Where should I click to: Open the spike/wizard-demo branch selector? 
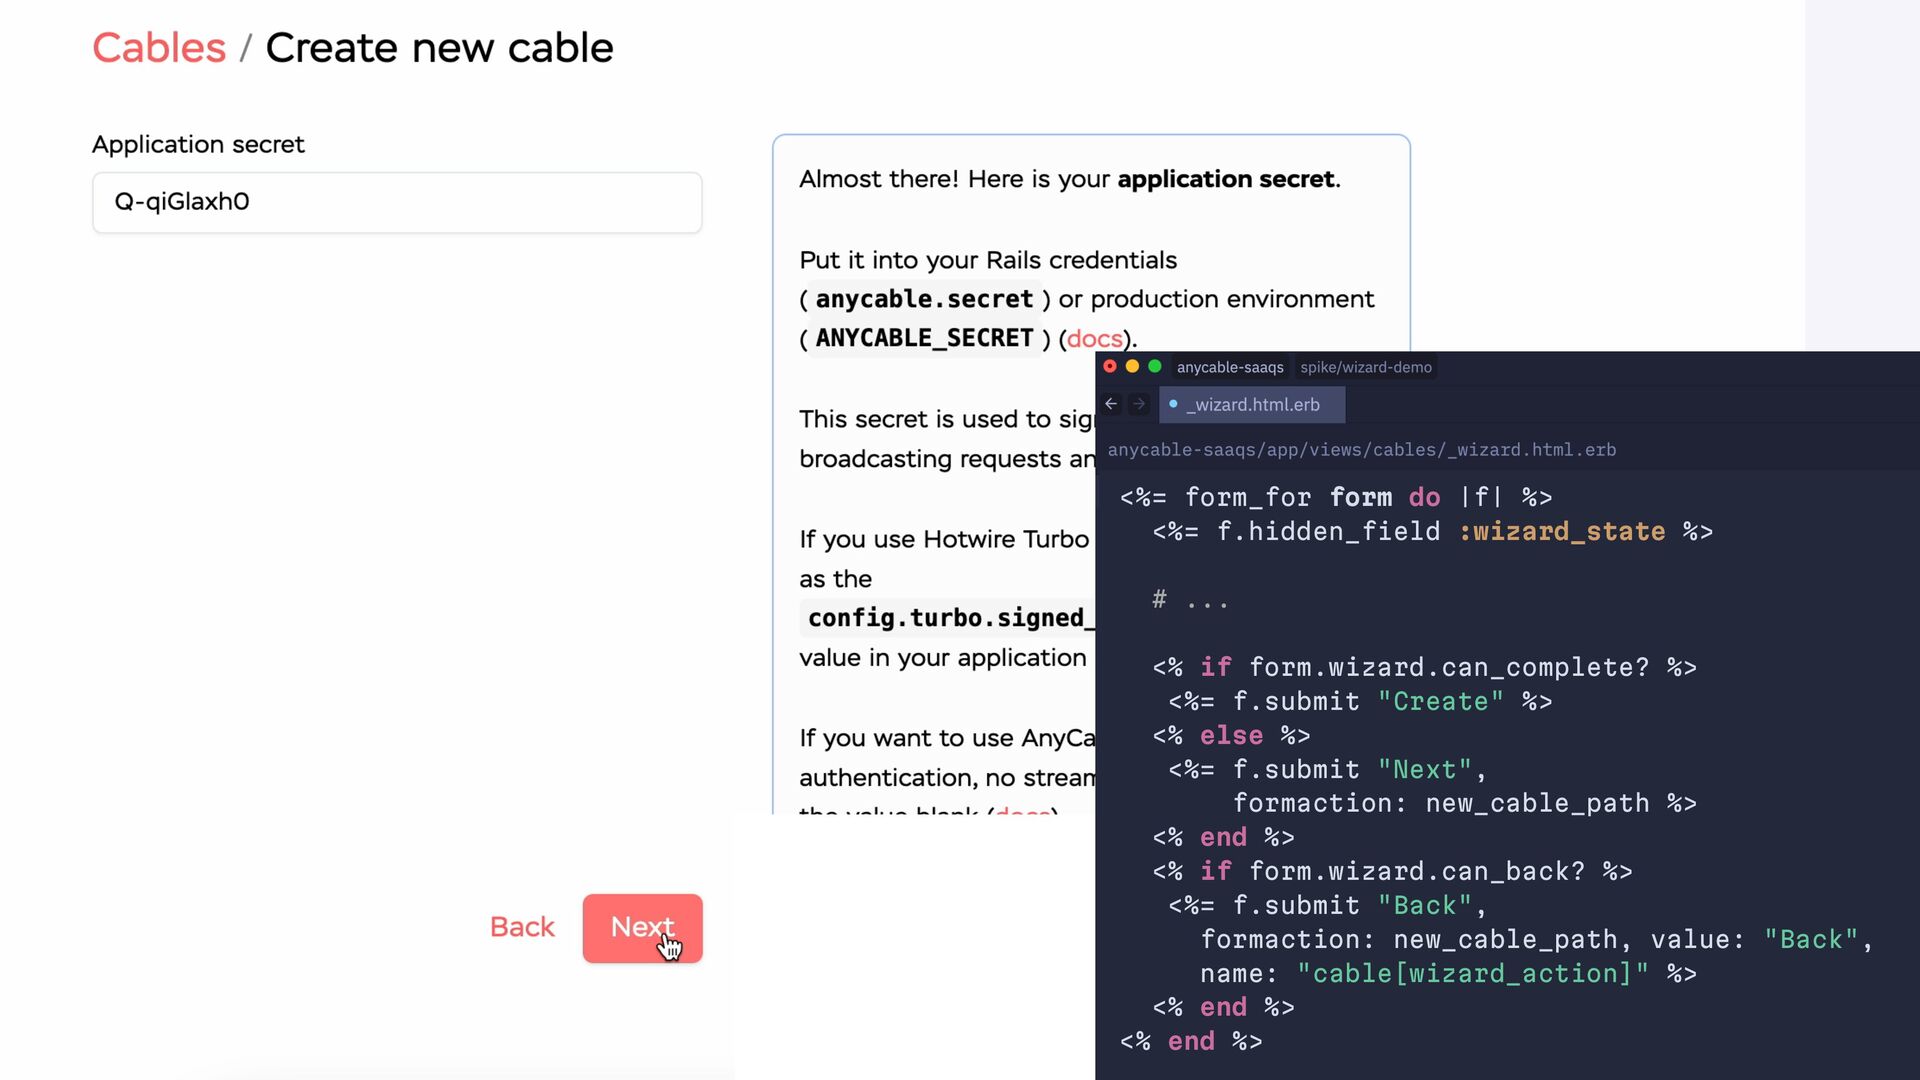pos(1365,367)
